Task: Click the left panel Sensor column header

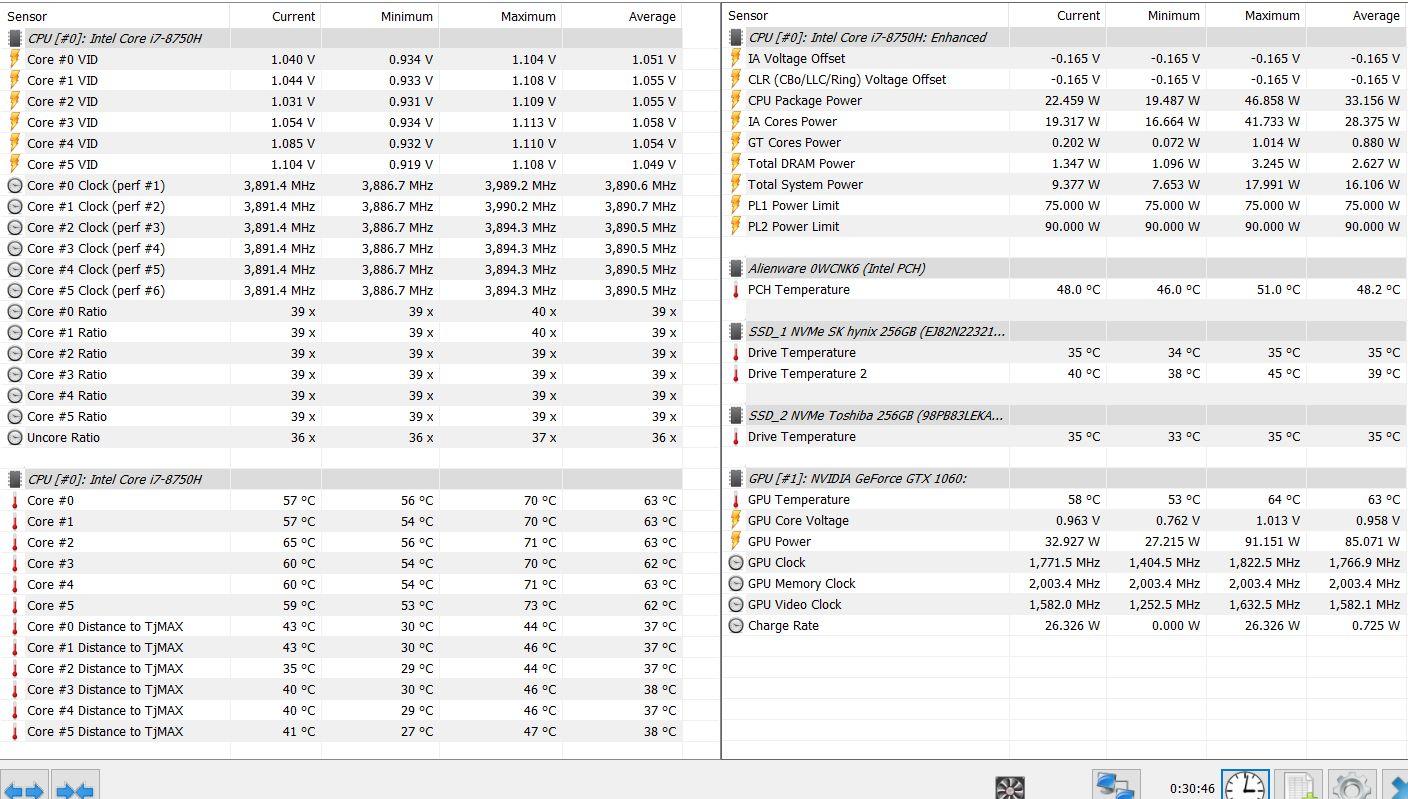Action: [115, 16]
